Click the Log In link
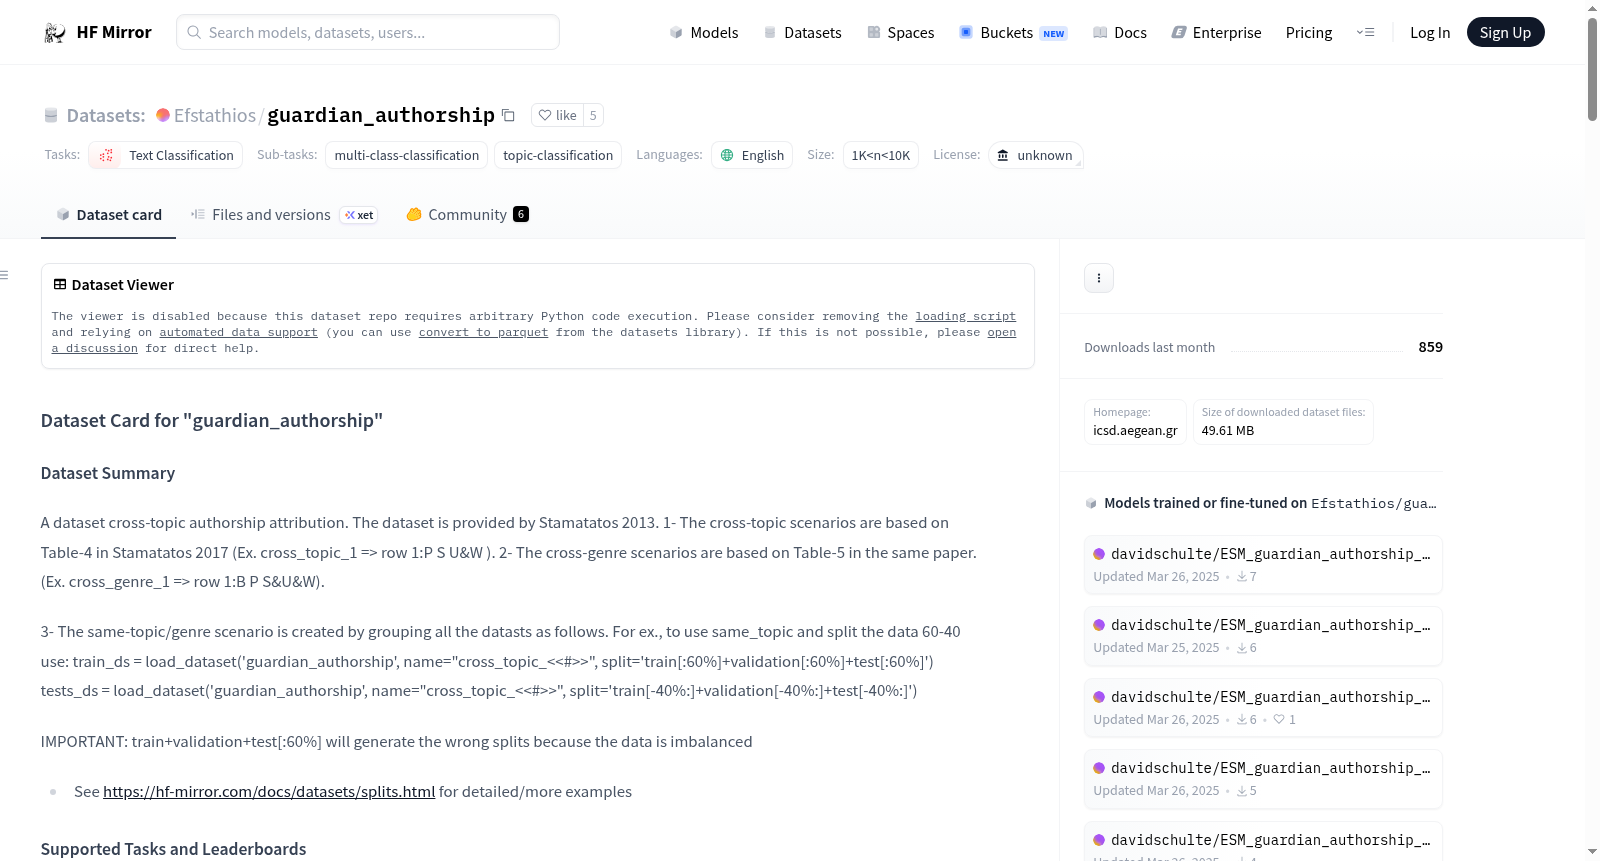This screenshot has height=861, width=1600. tap(1430, 33)
